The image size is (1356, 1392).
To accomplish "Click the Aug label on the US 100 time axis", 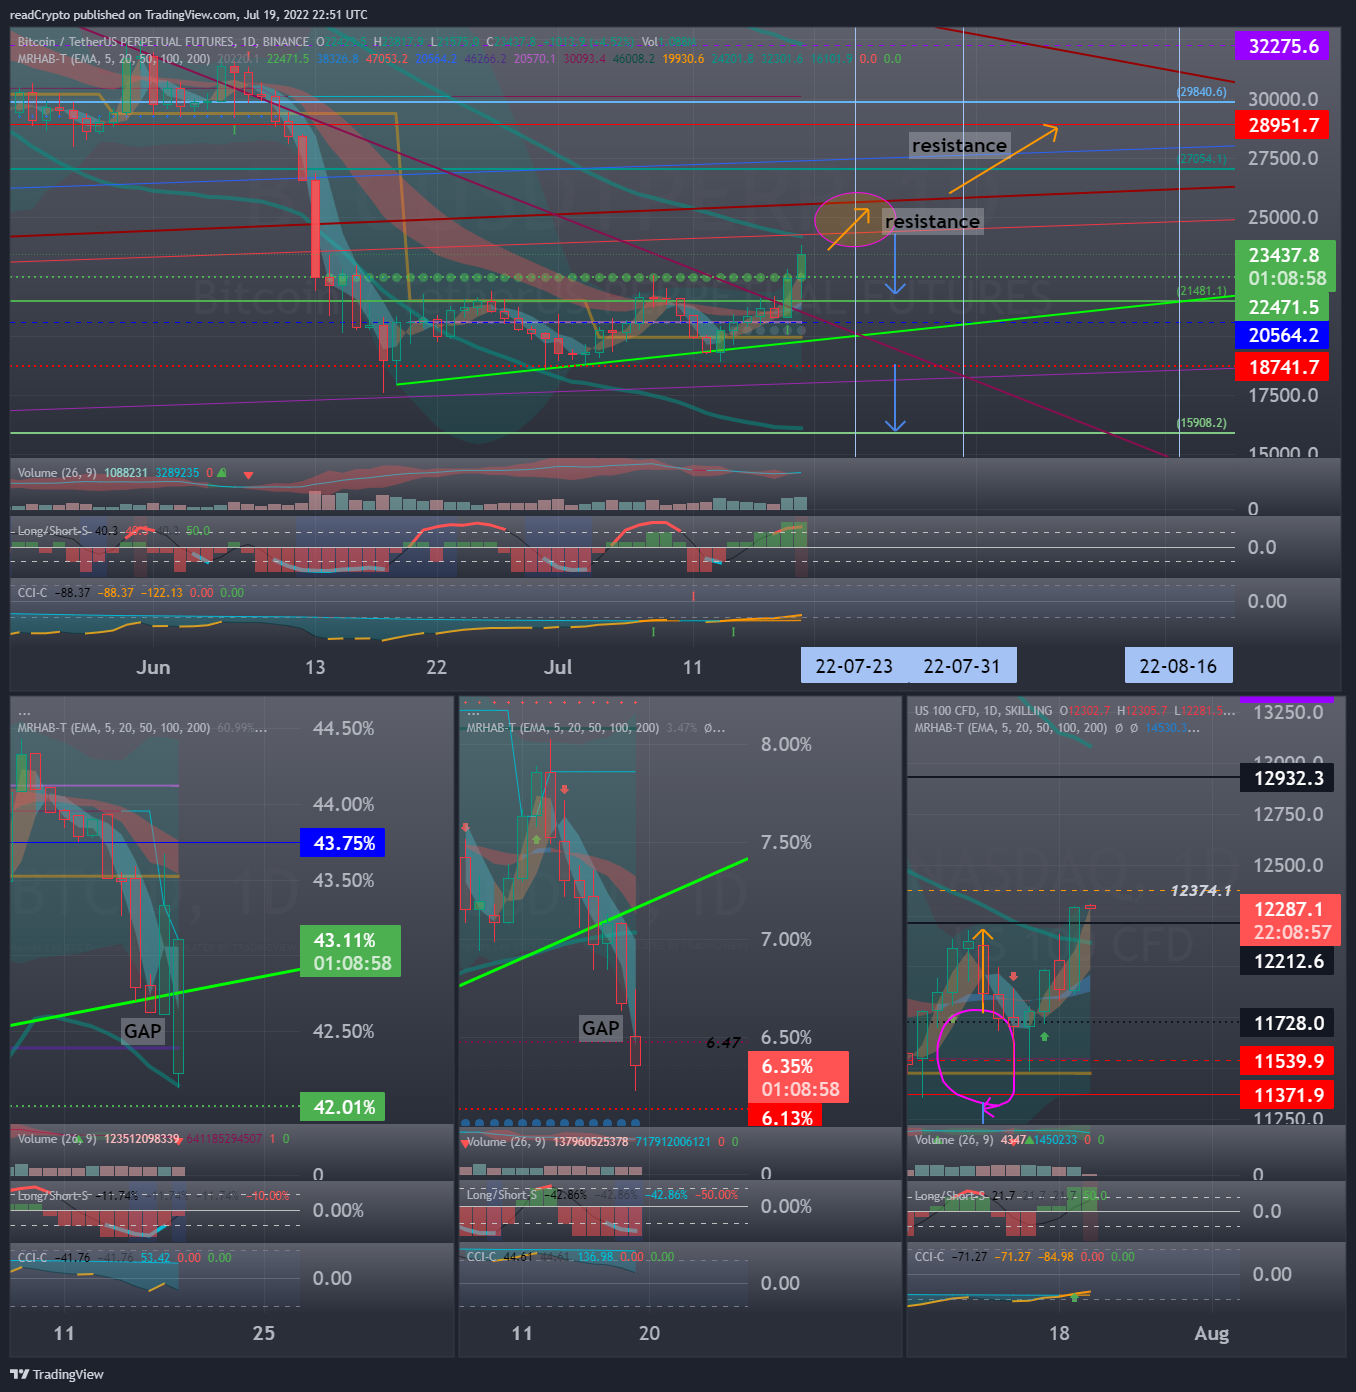I will coord(1211,1333).
